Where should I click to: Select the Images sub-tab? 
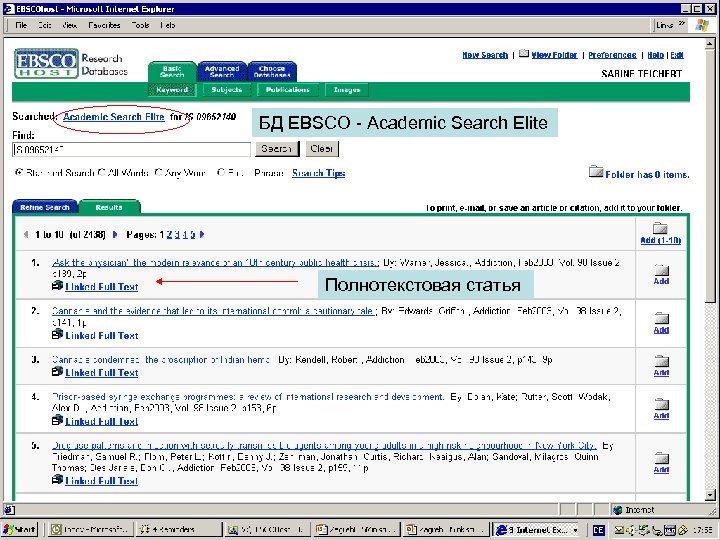[347, 90]
